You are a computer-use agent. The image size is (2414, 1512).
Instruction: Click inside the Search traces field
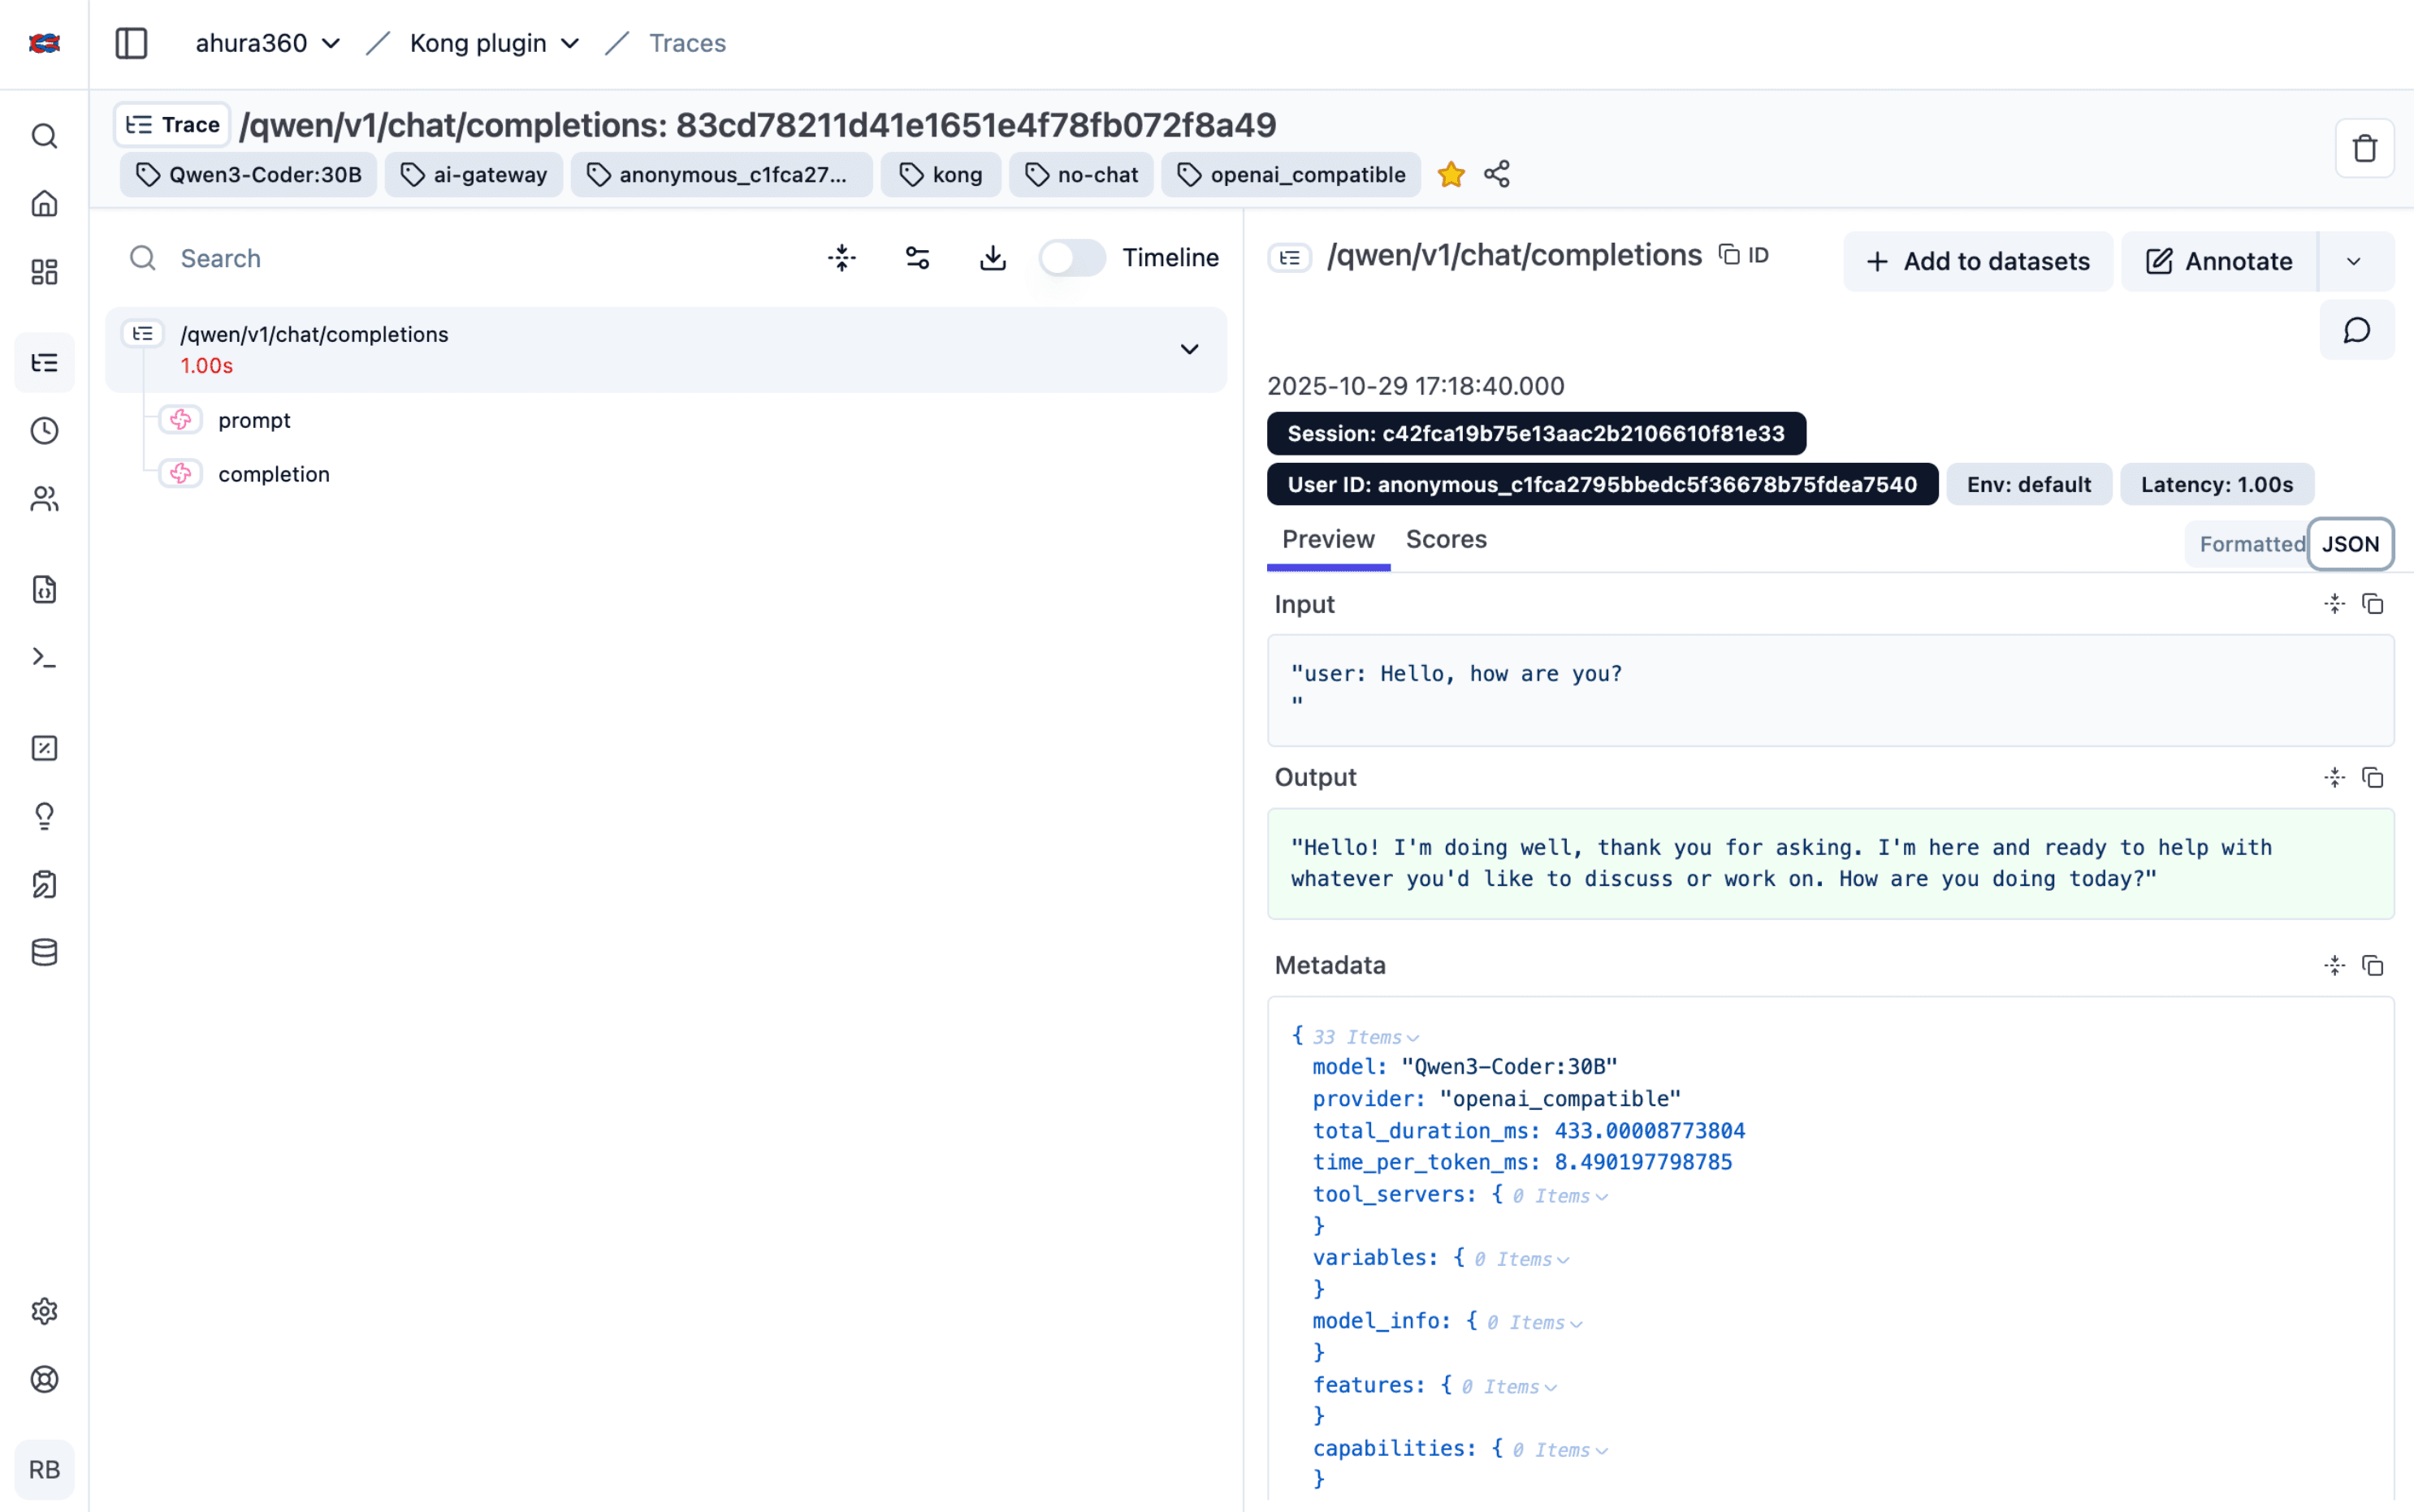click(300, 258)
